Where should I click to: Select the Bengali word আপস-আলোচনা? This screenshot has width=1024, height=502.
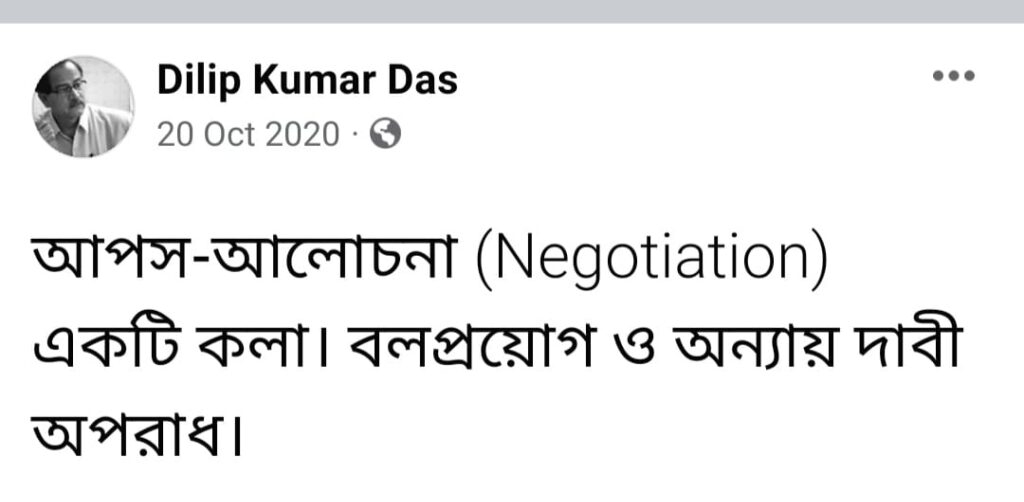tap(246, 264)
